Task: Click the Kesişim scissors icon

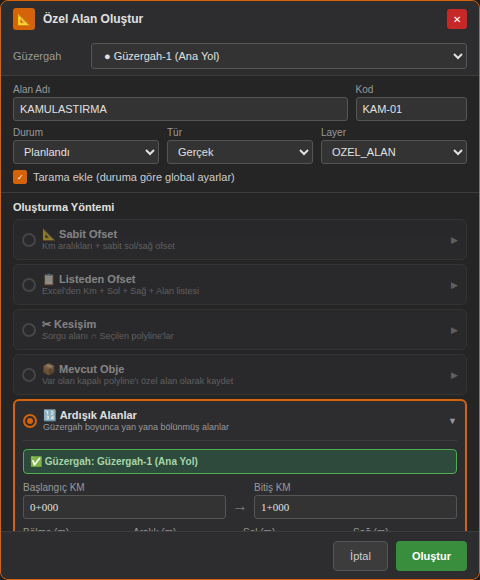Action: tap(46, 324)
